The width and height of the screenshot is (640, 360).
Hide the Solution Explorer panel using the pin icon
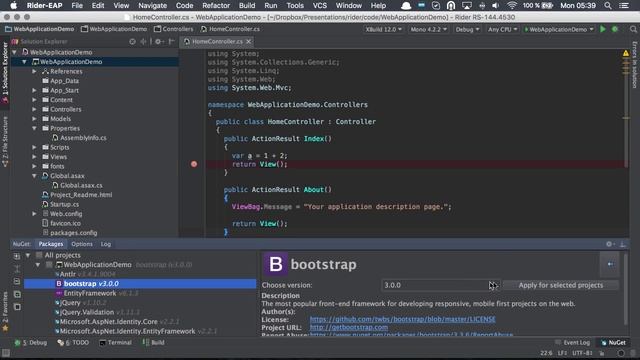(x=171, y=41)
